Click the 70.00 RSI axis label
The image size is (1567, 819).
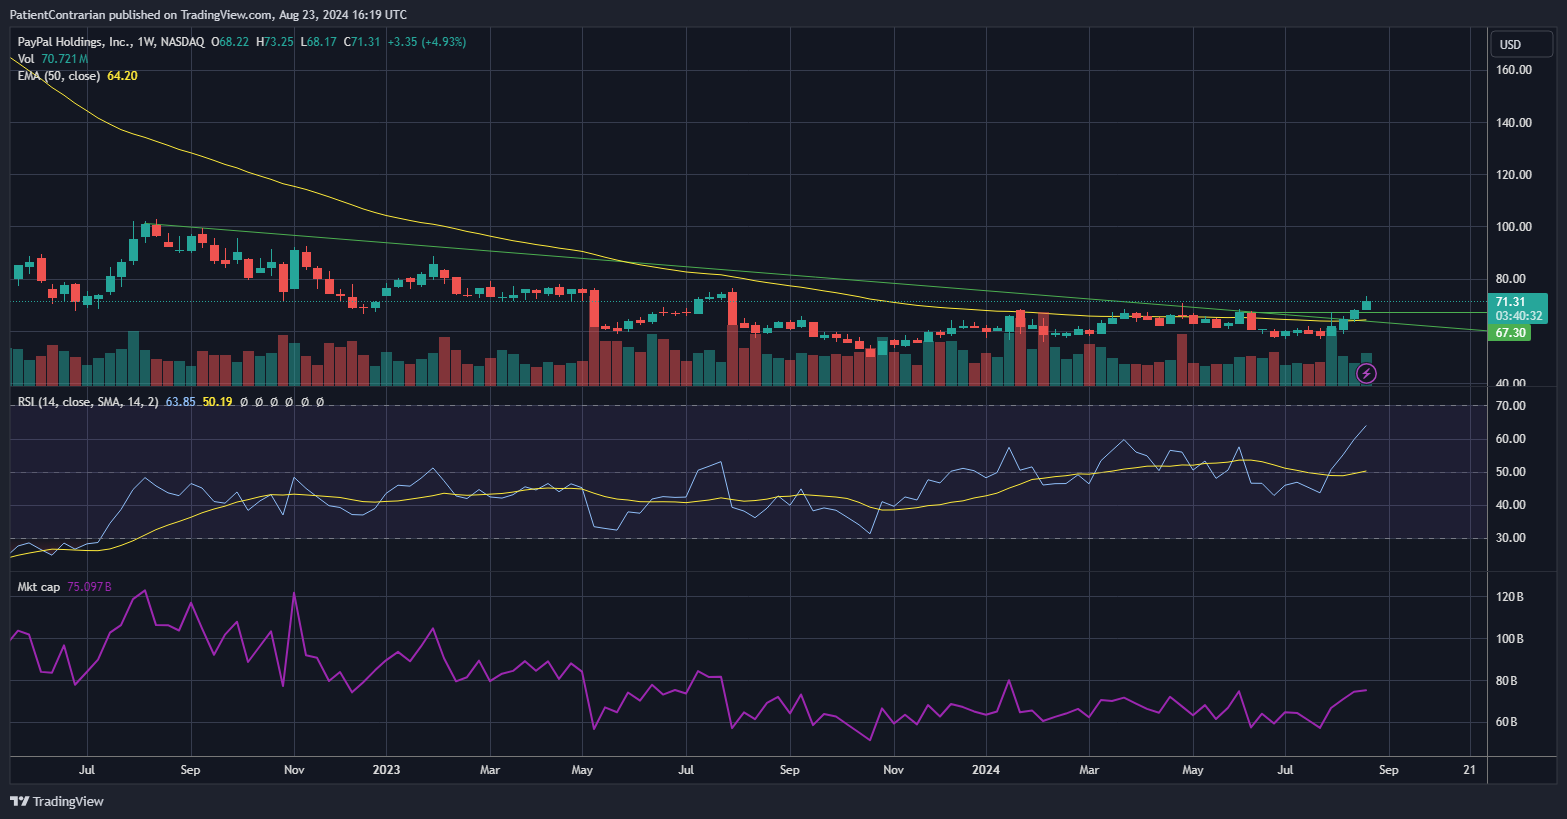1511,406
